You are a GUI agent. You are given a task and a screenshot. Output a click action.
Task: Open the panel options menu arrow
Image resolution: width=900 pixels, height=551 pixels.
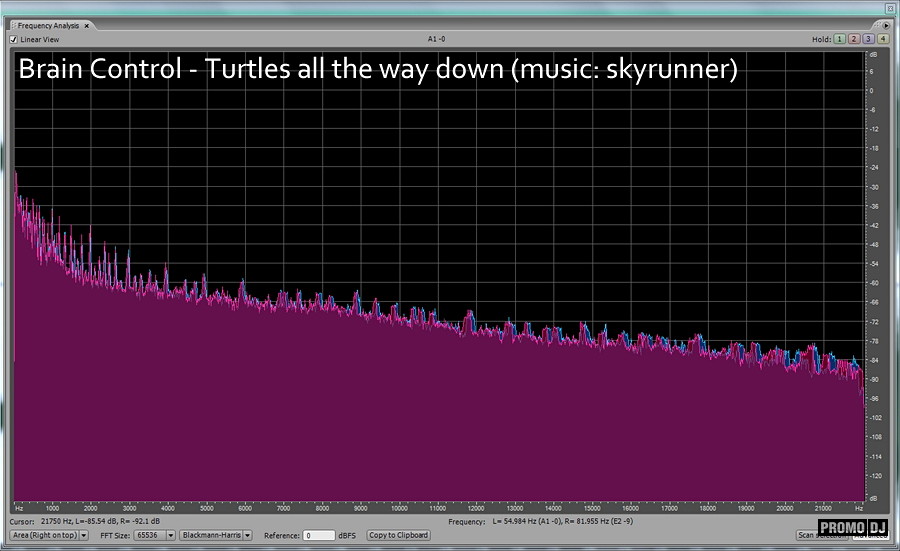(x=884, y=25)
